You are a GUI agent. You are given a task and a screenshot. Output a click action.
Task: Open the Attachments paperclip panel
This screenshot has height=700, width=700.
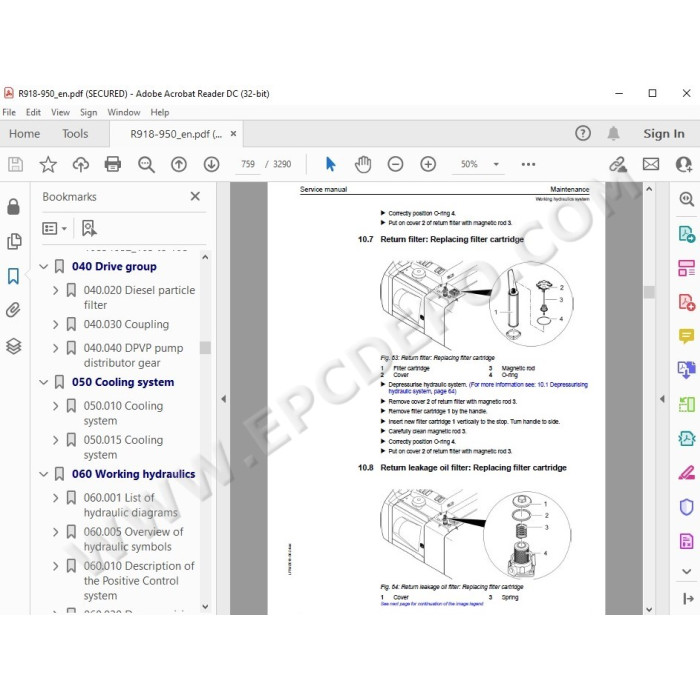[x=13, y=310]
